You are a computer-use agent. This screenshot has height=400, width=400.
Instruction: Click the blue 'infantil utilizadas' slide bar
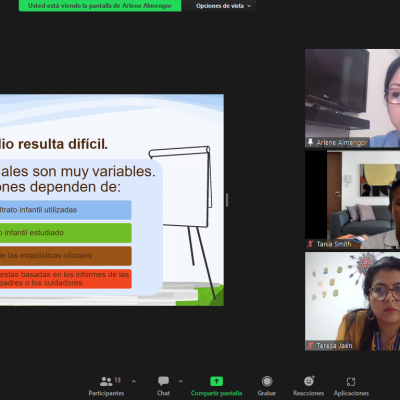click(x=66, y=210)
